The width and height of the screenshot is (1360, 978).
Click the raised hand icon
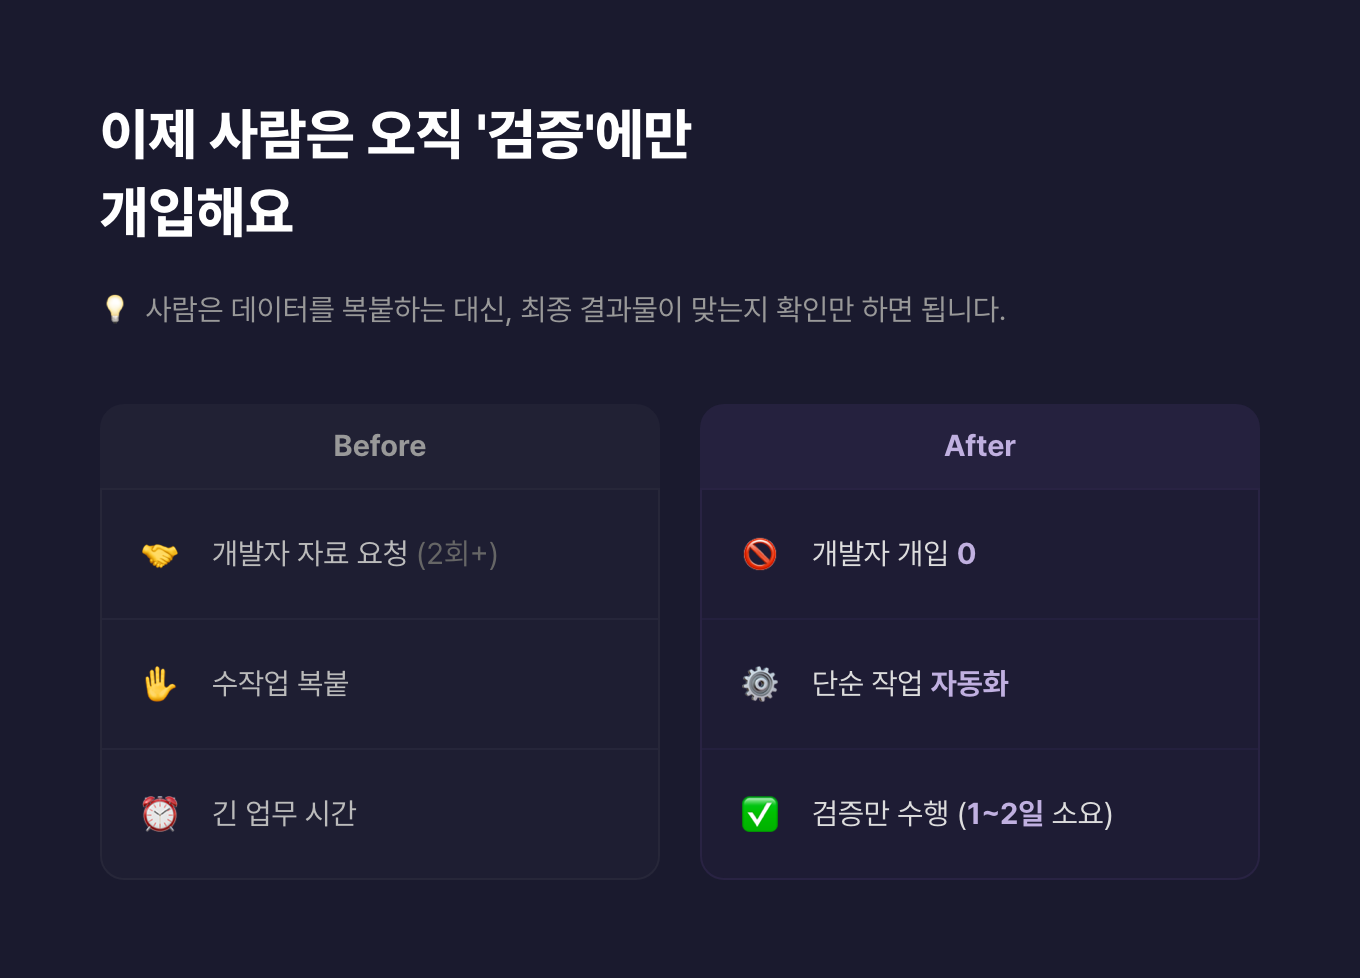tap(160, 684)
